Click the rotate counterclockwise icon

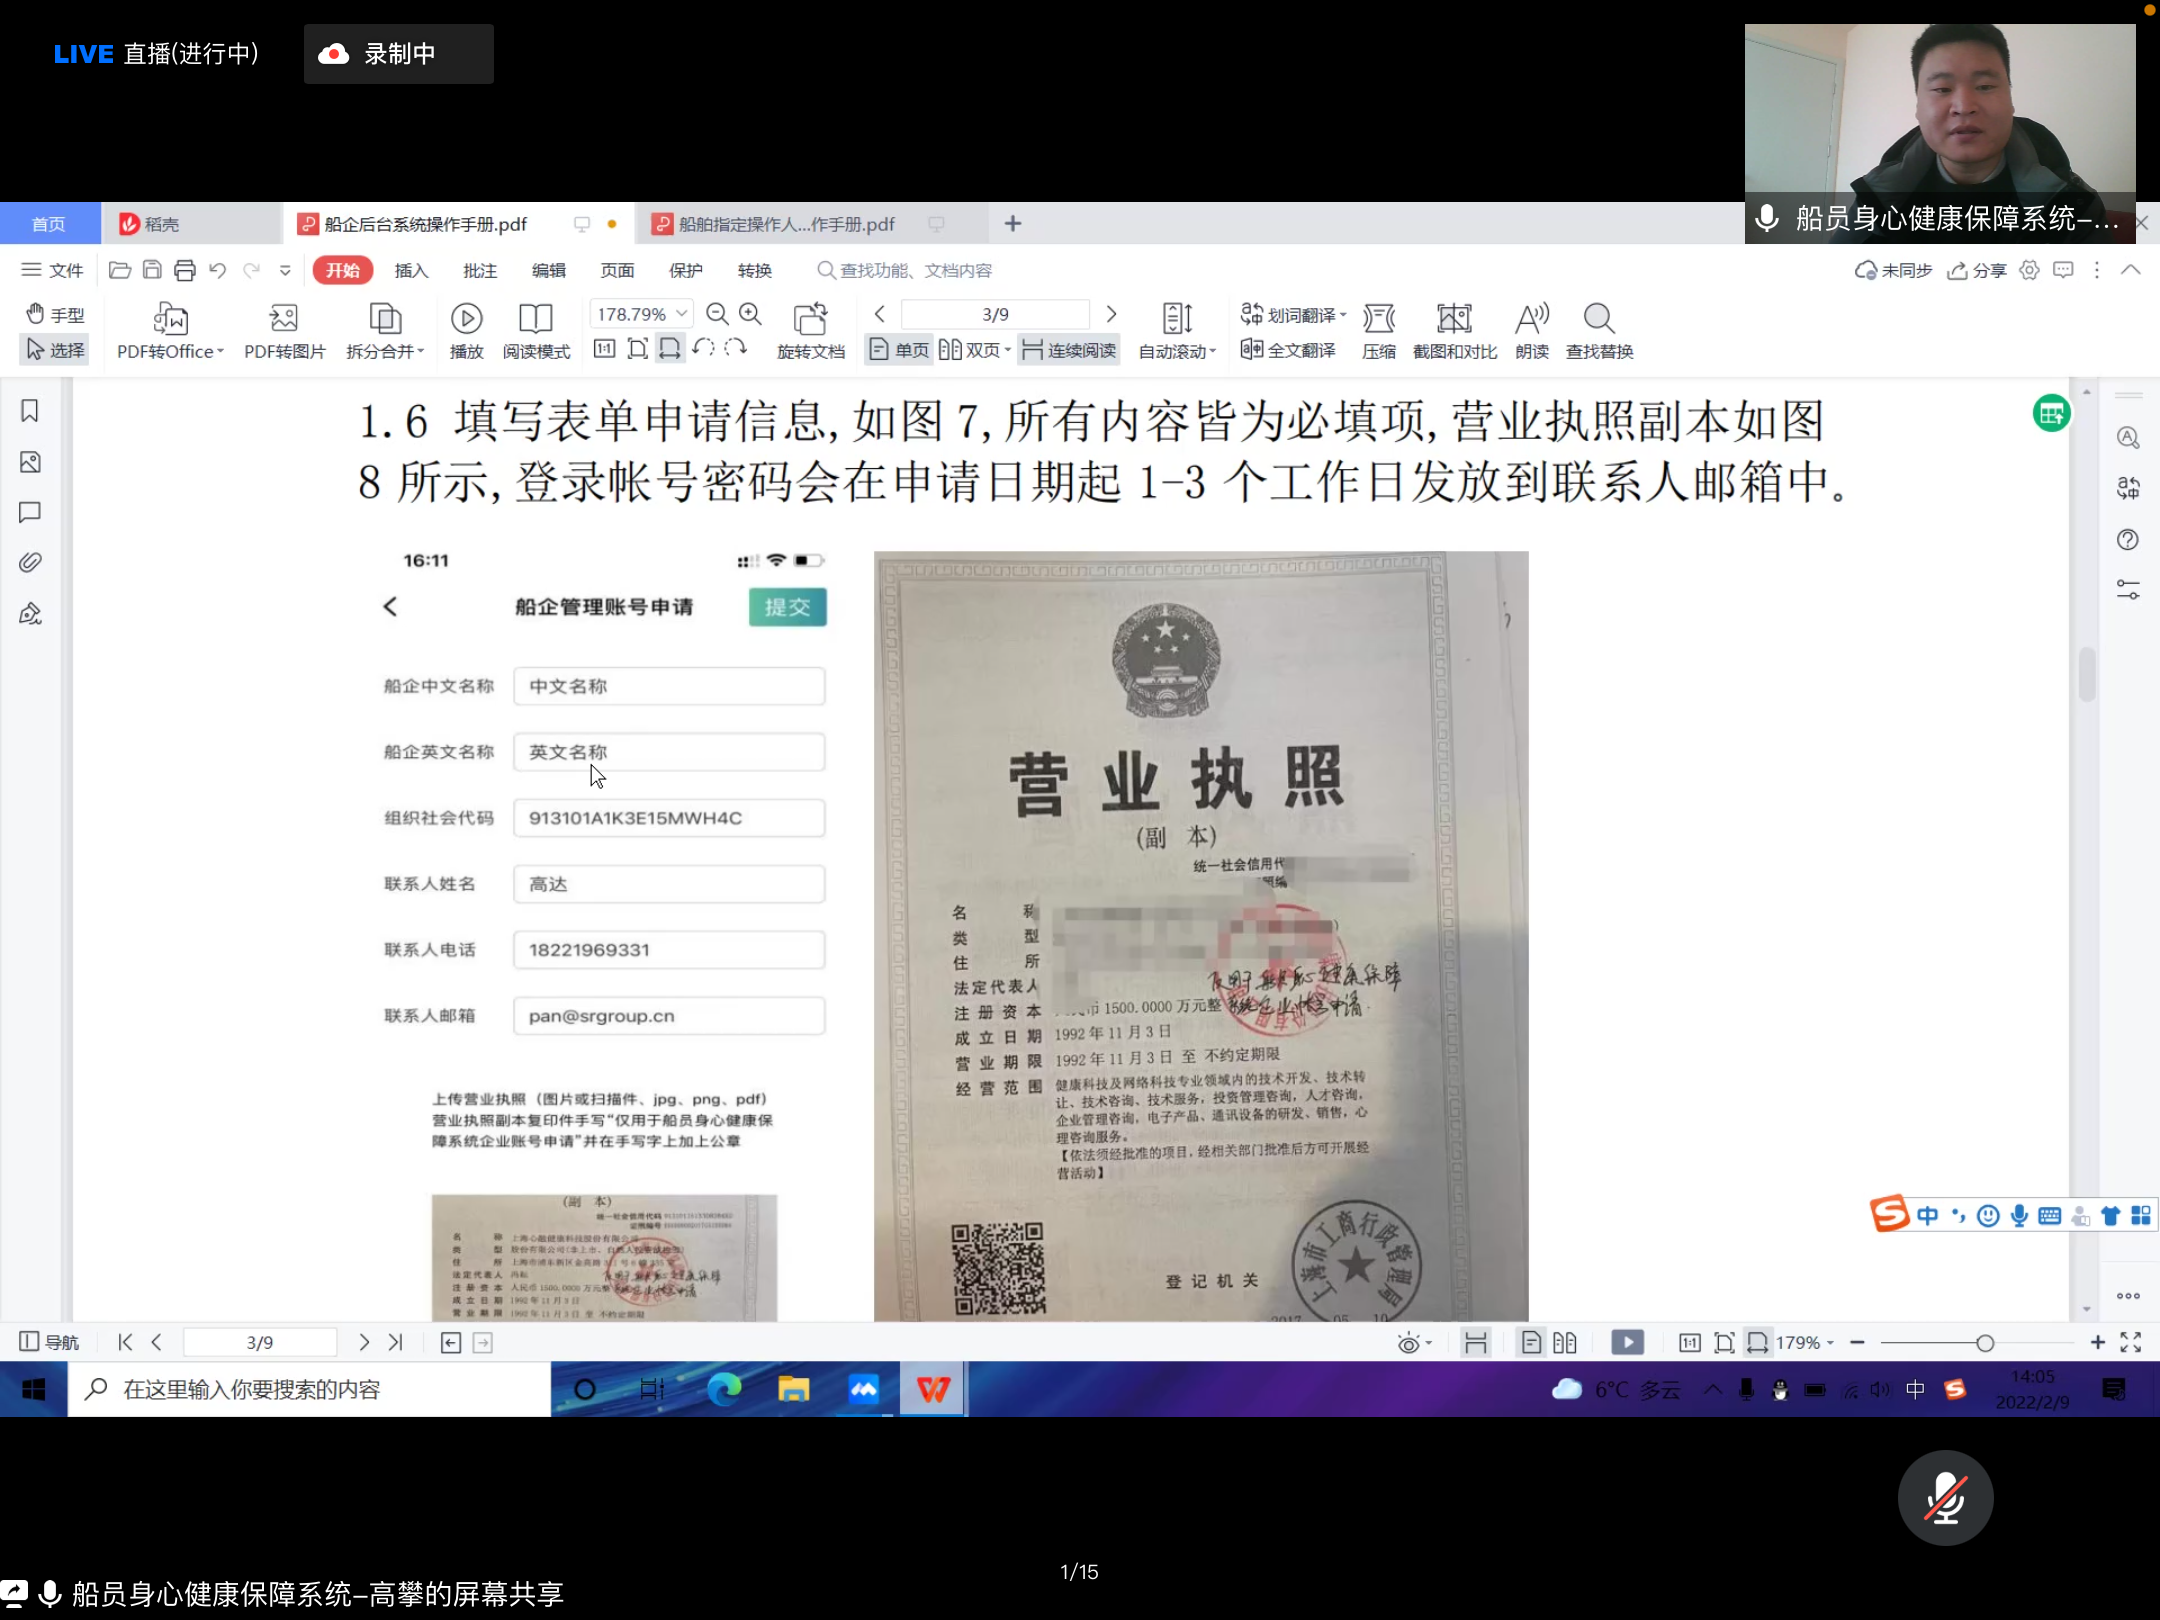coord(703,348)
